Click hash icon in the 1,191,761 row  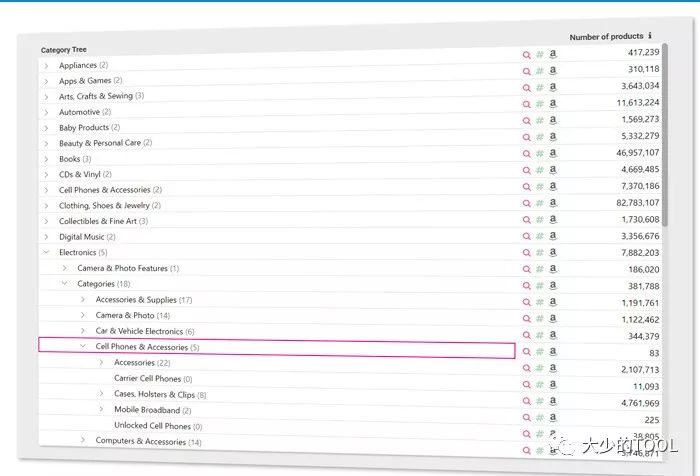tap(540, 302)
